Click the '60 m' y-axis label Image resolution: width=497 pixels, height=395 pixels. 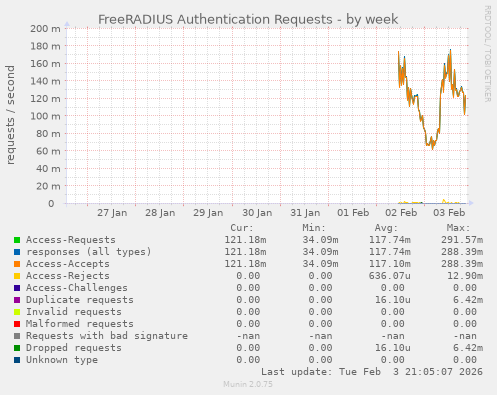tap(48, 151)
